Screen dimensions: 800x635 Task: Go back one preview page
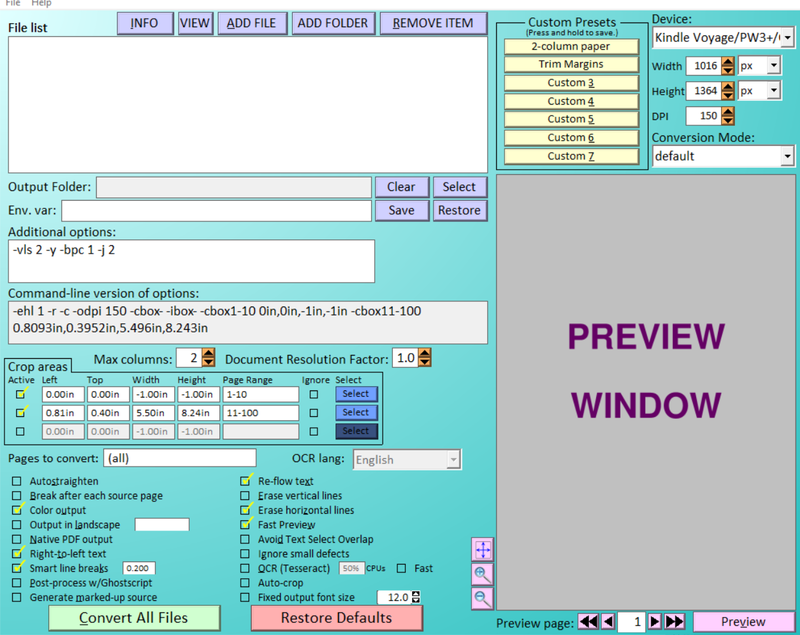tap(606, 621)
